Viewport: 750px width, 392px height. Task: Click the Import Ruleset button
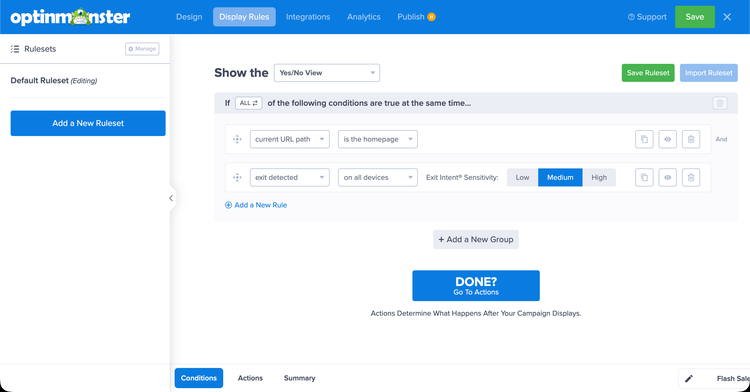708,73
